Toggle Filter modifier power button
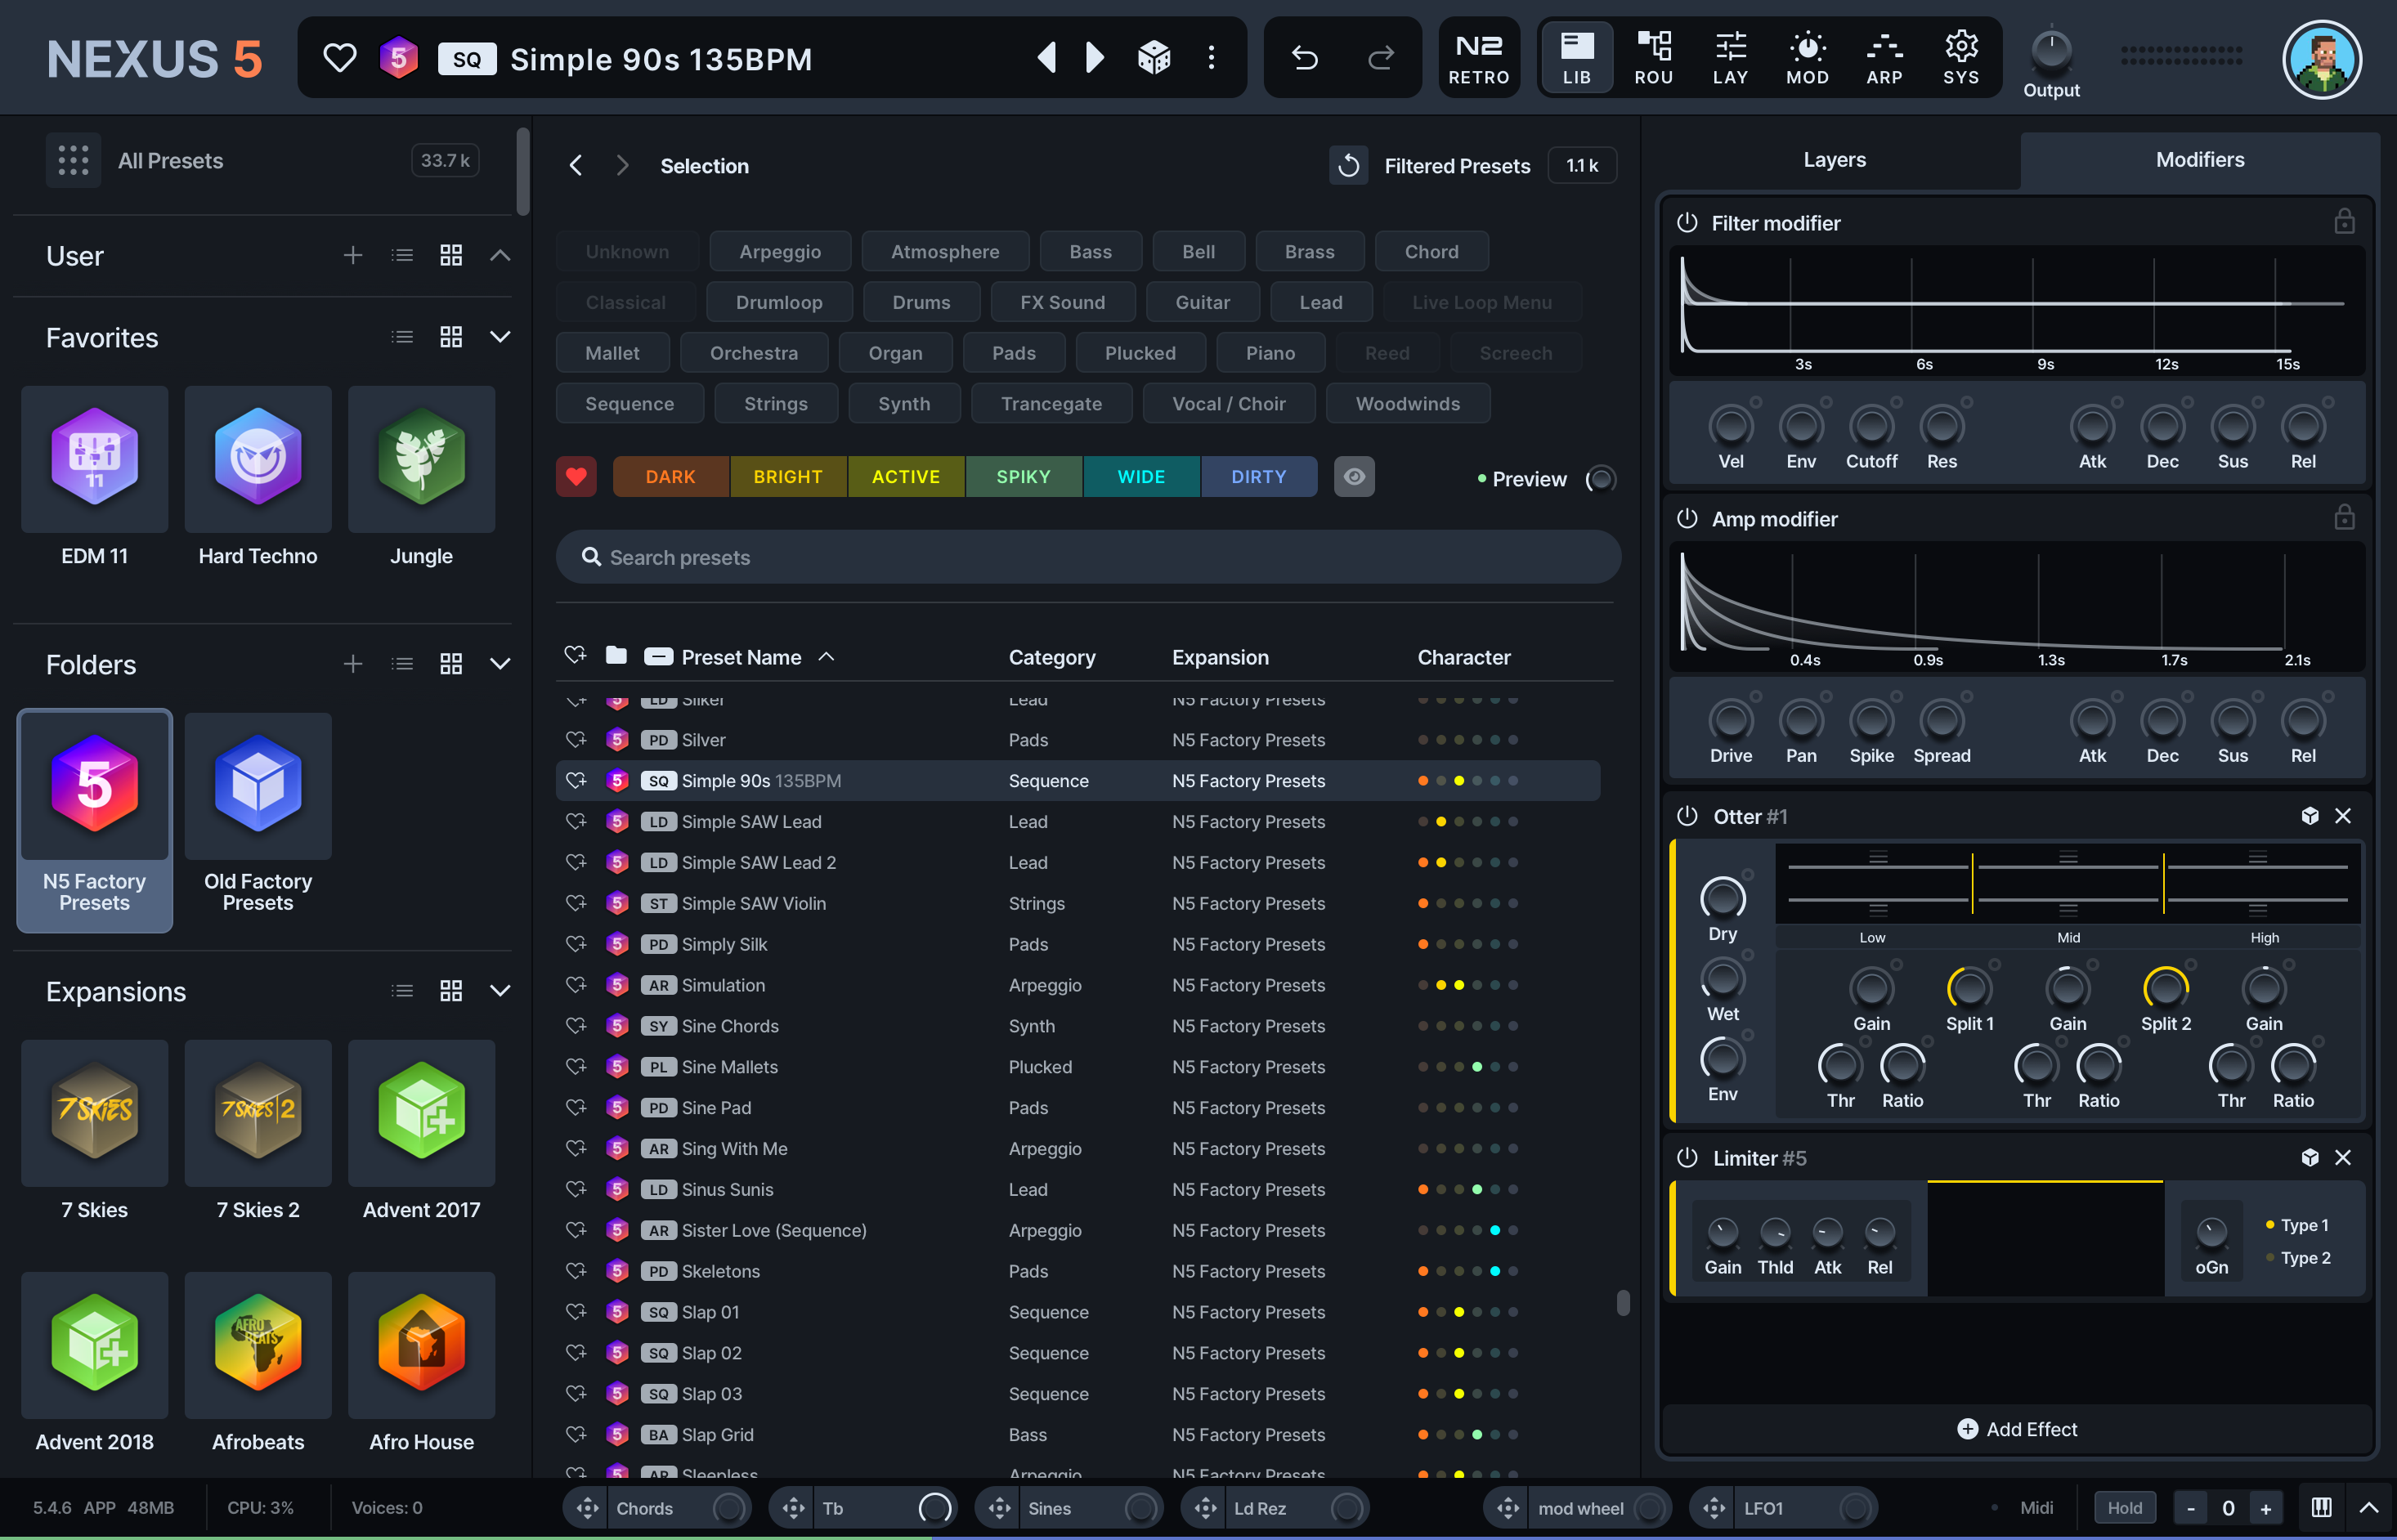This screenshot has height=1540, width=2397. tap(1687, 222)
